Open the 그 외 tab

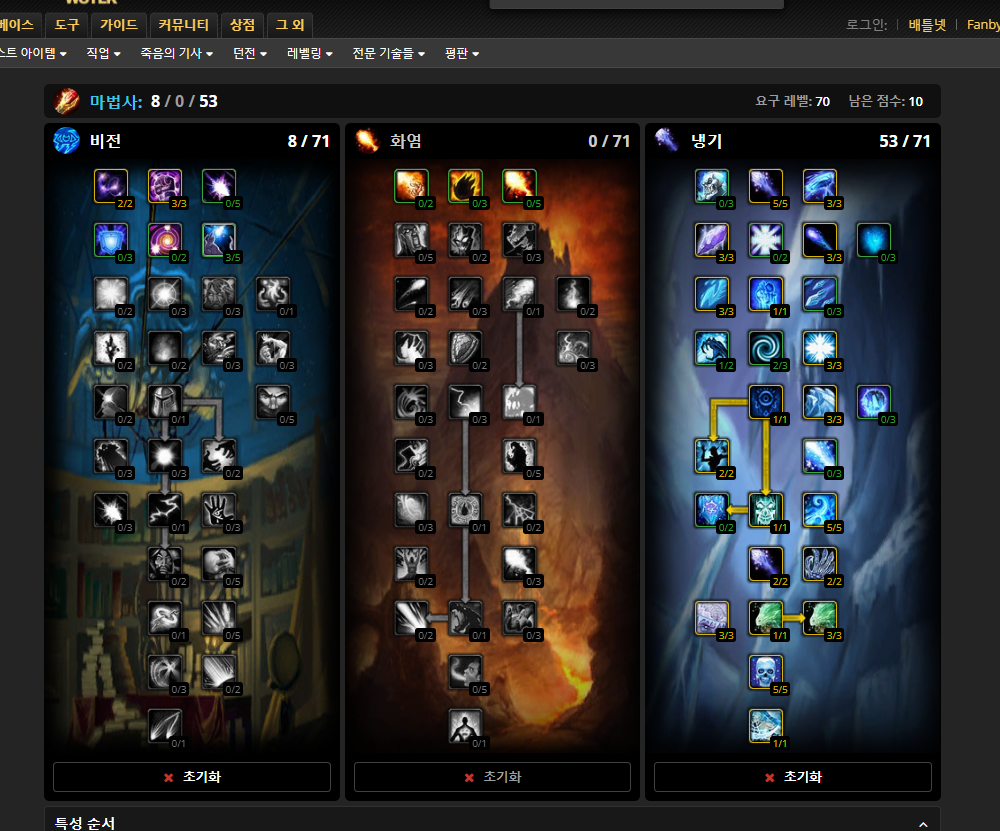[x=290, y=25]
